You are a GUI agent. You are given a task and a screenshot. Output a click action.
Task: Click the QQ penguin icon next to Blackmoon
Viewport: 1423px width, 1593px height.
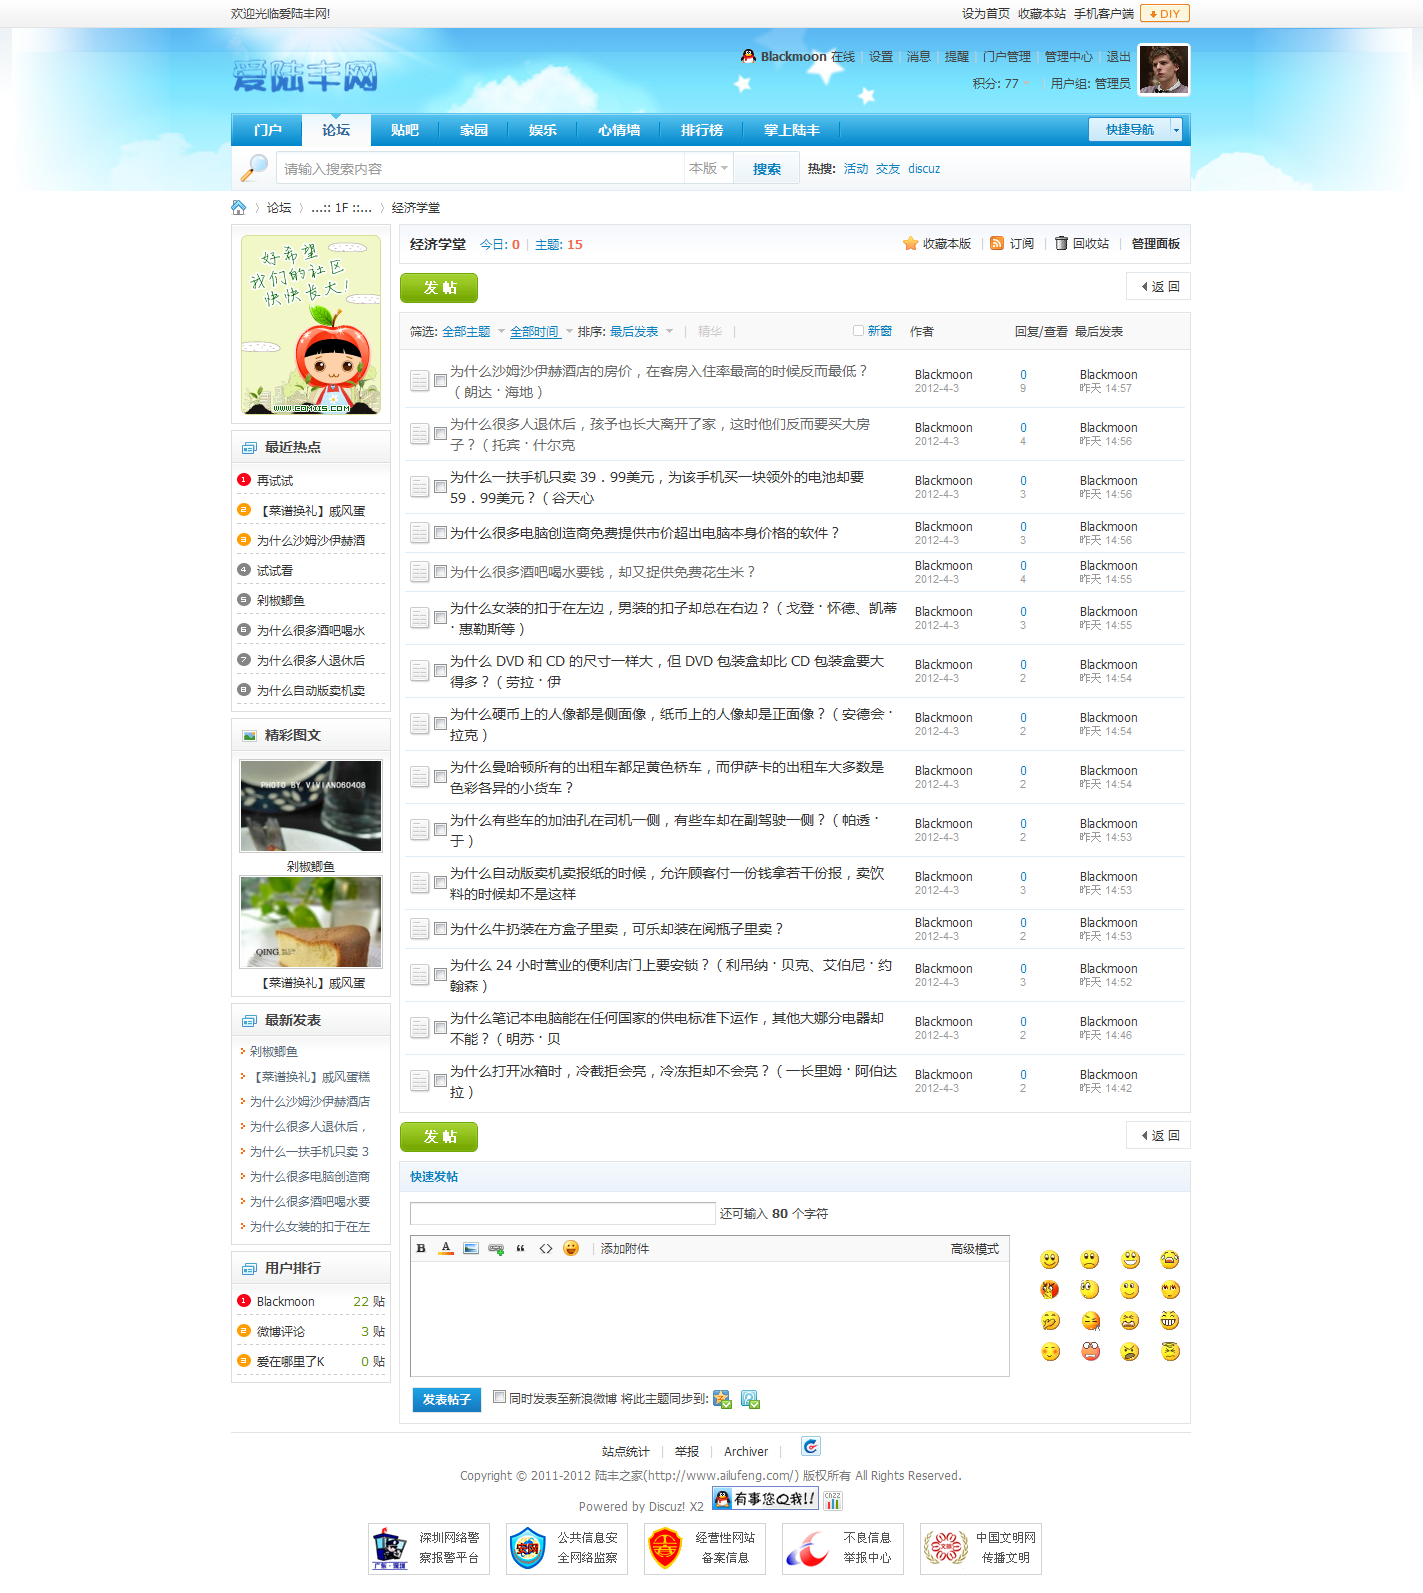coord(748,56)
